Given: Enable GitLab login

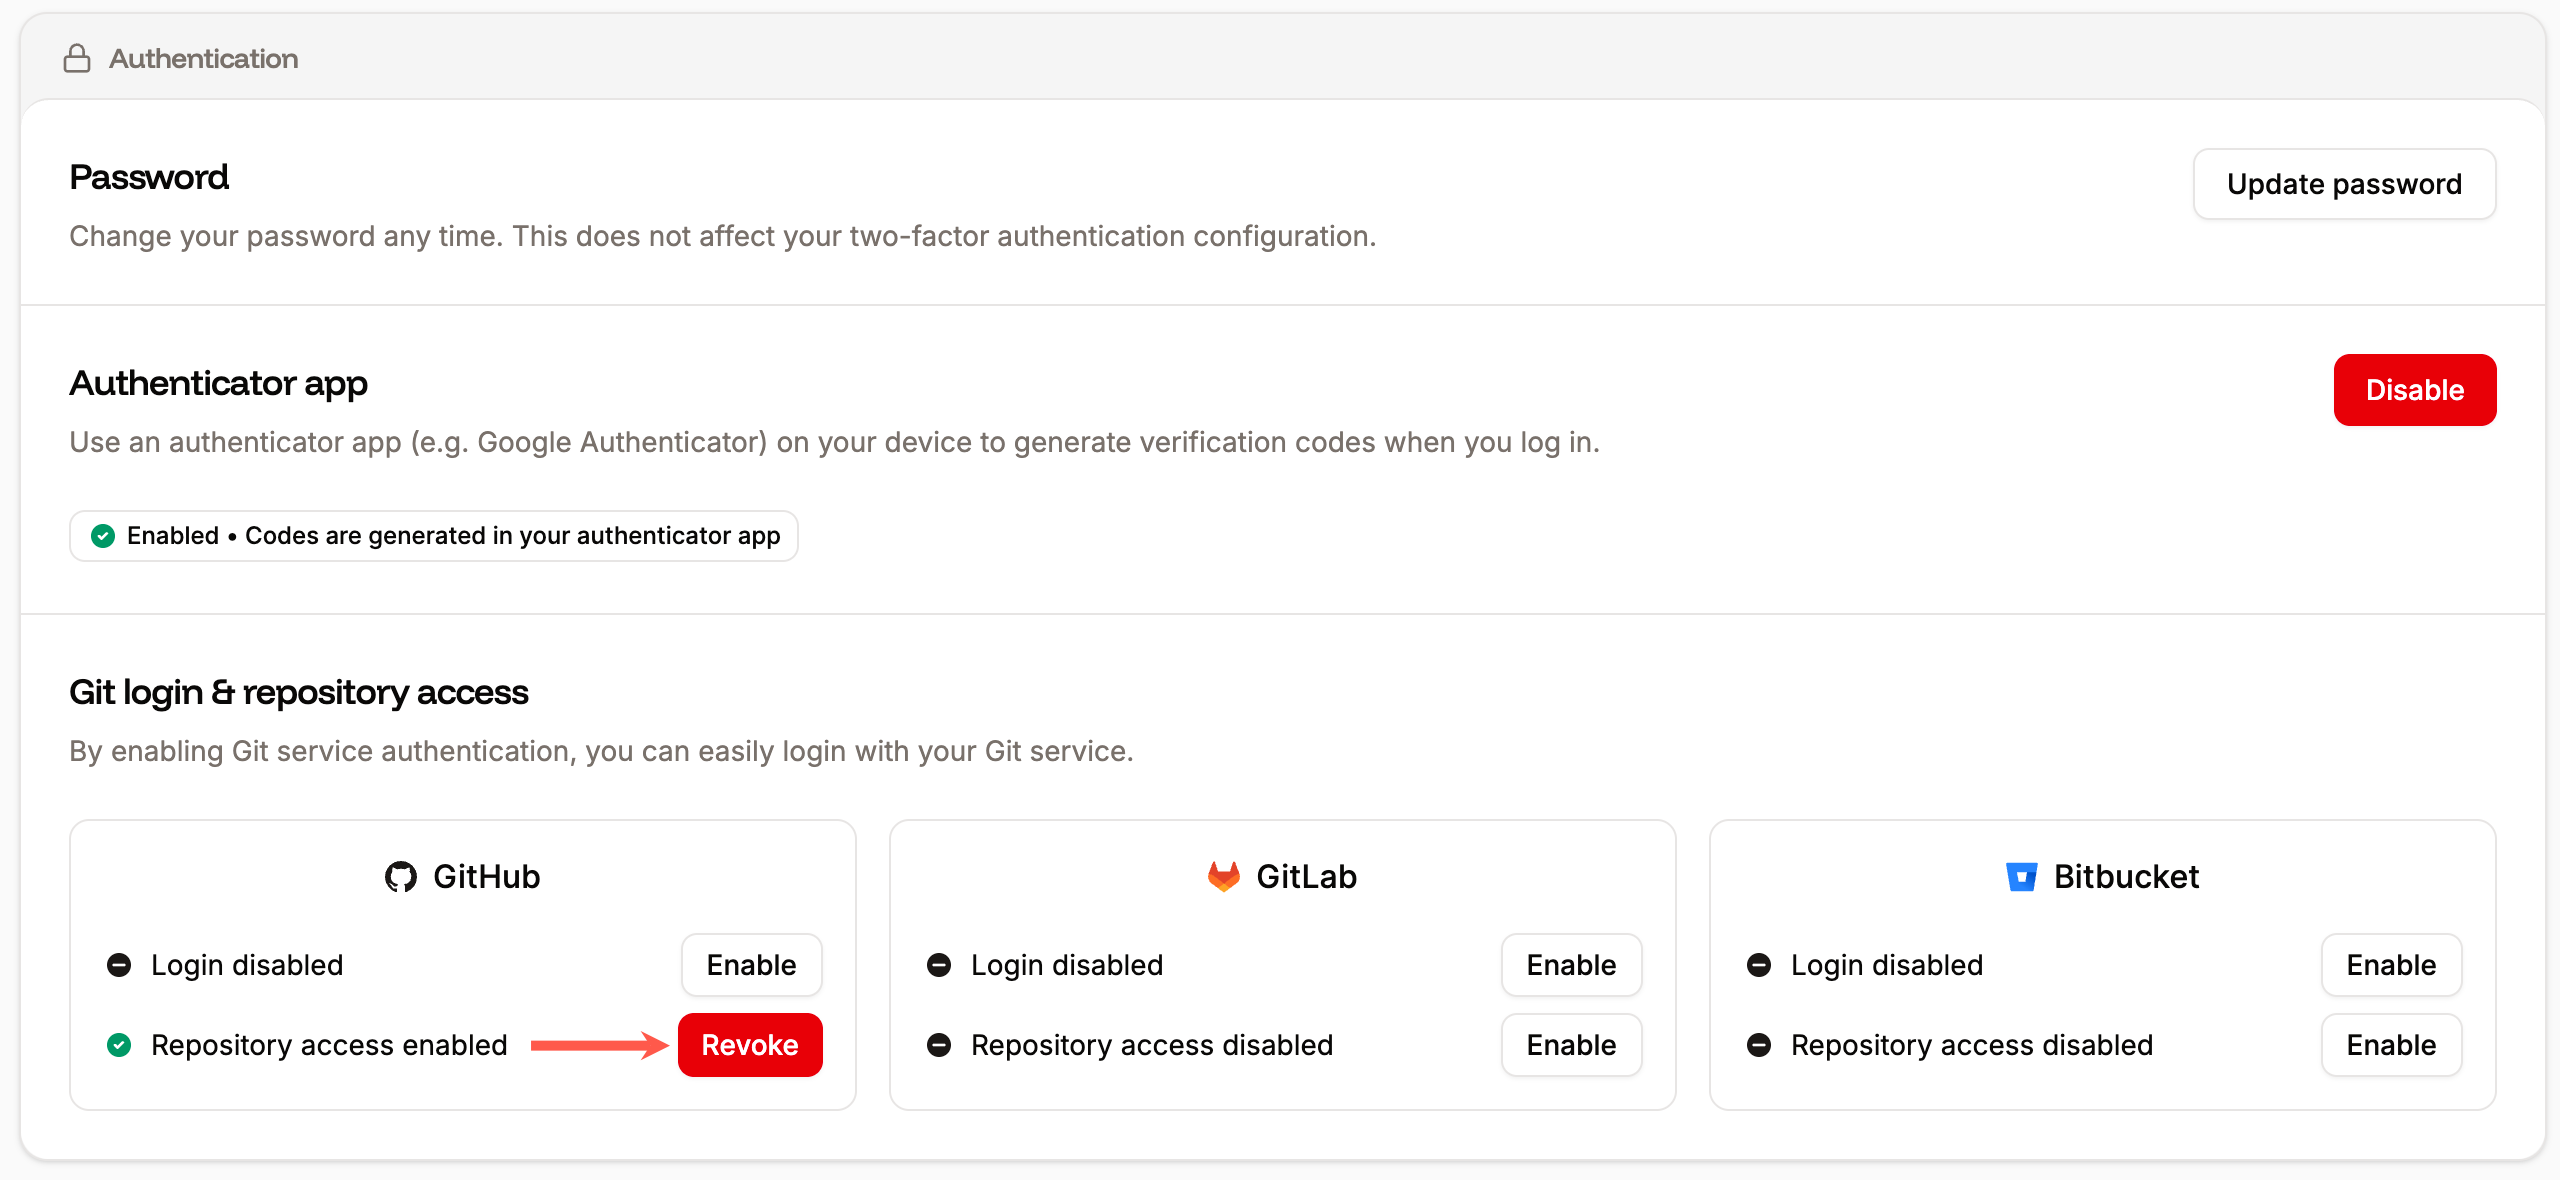Looking at the screenshot, I should (x=1571, y=964).
